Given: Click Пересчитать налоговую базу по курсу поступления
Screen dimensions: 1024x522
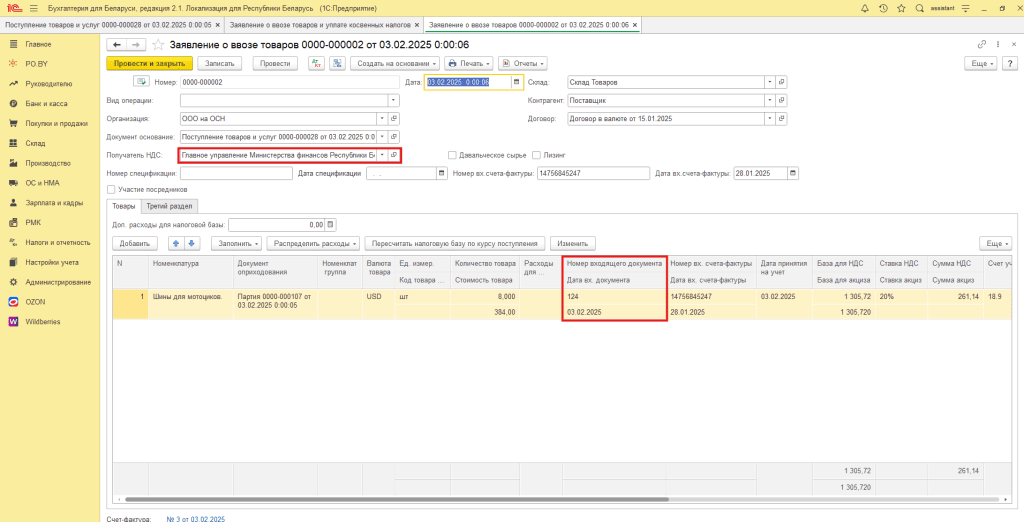Looking at the screenshot, I should [455, 243].
